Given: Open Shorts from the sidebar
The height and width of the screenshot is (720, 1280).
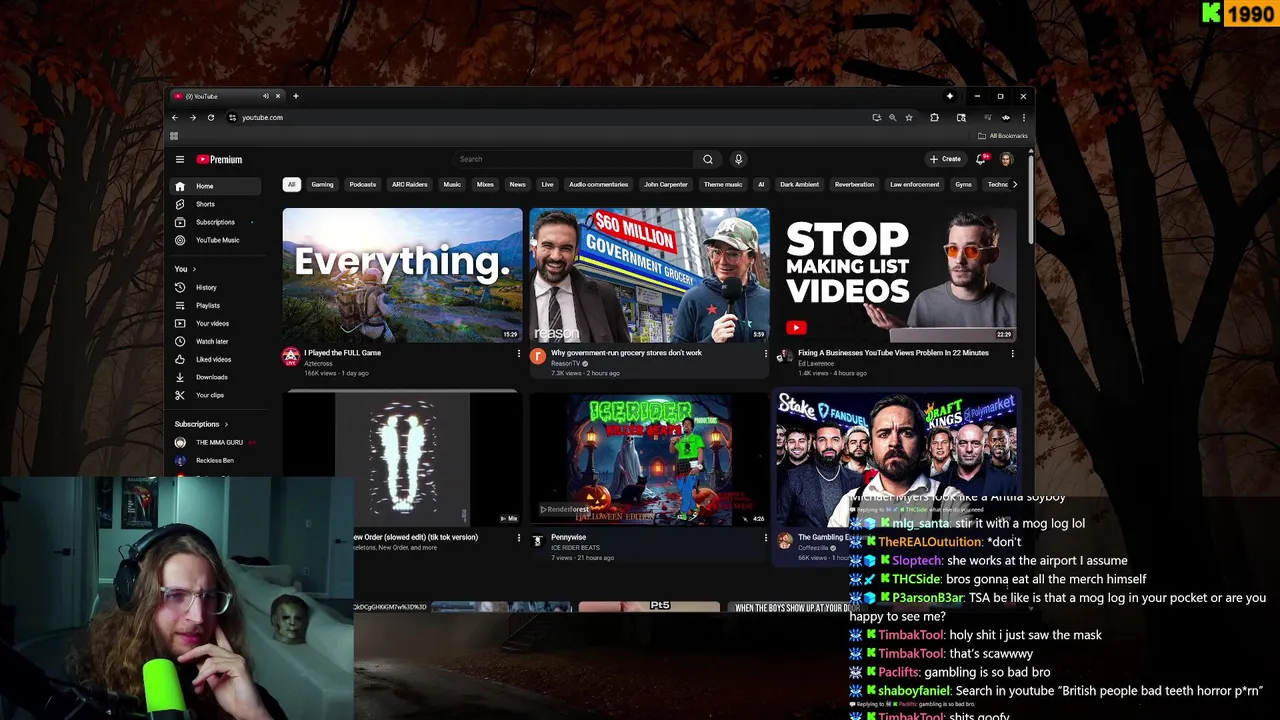Looking at the screenshot, I should (213, 204).
